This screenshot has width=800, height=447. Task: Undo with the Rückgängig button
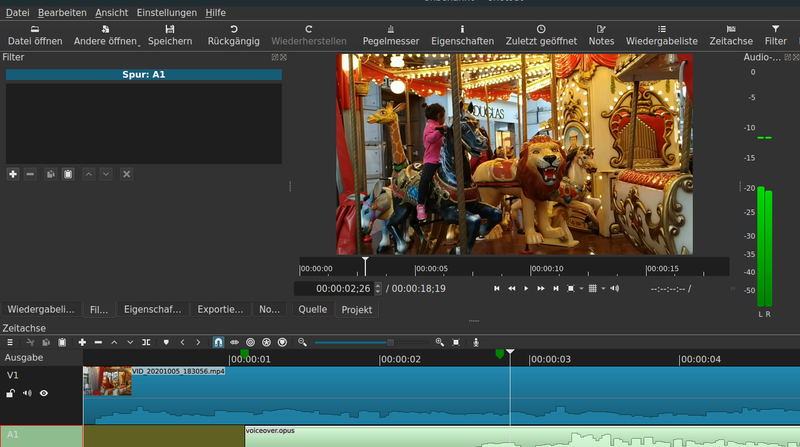pyautogui.click(x=234, y=35)
